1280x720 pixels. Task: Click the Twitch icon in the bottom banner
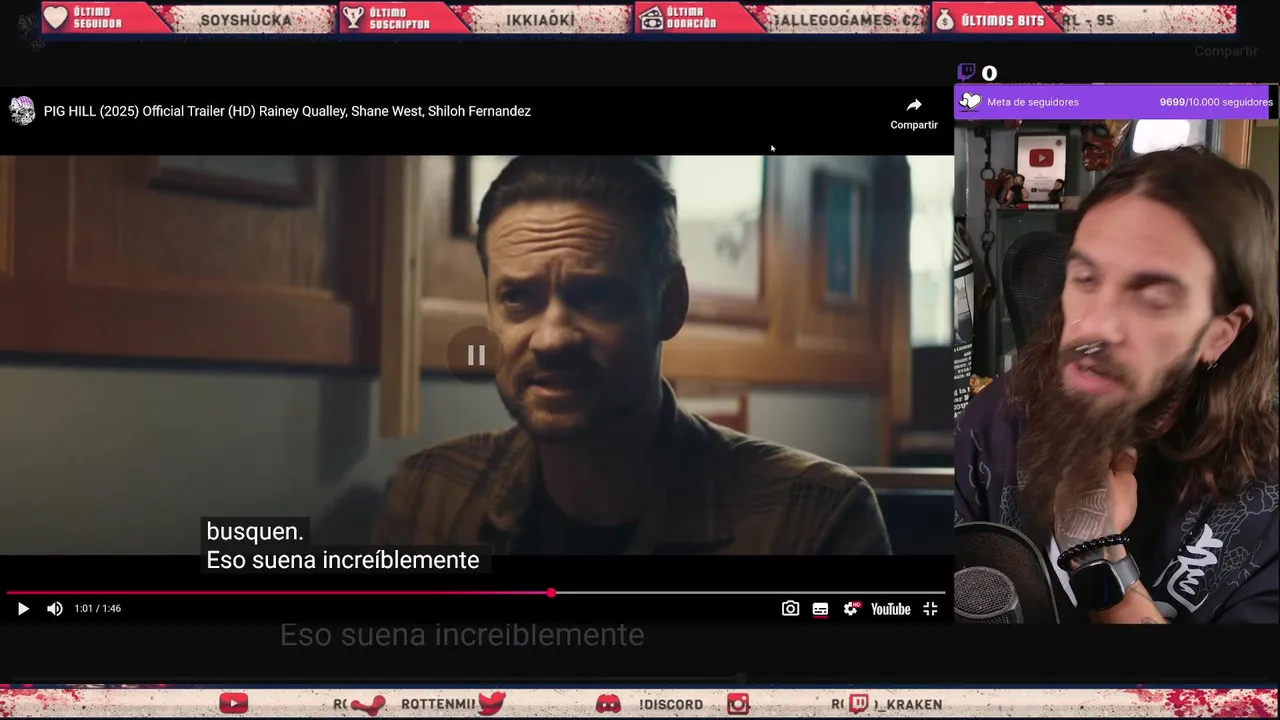click(858, 704)
